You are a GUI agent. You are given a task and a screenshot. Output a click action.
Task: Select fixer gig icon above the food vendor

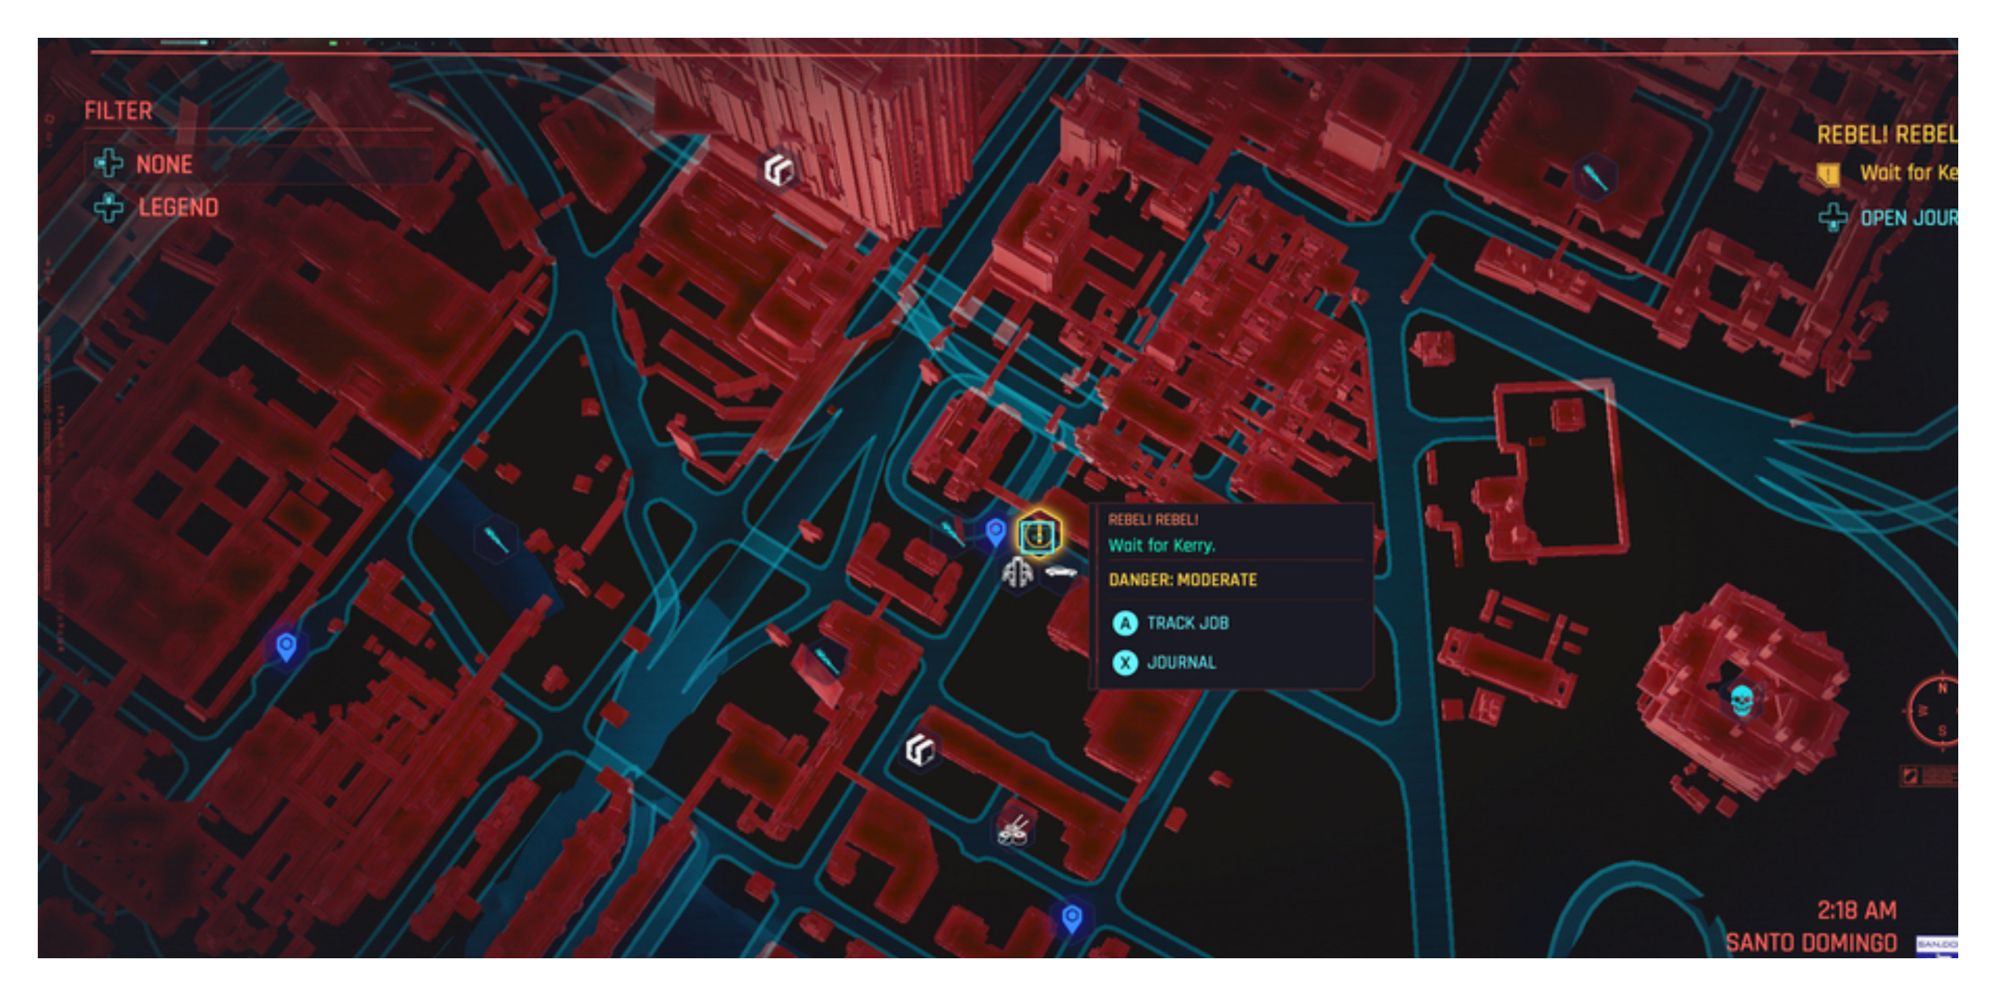(919, 749)
